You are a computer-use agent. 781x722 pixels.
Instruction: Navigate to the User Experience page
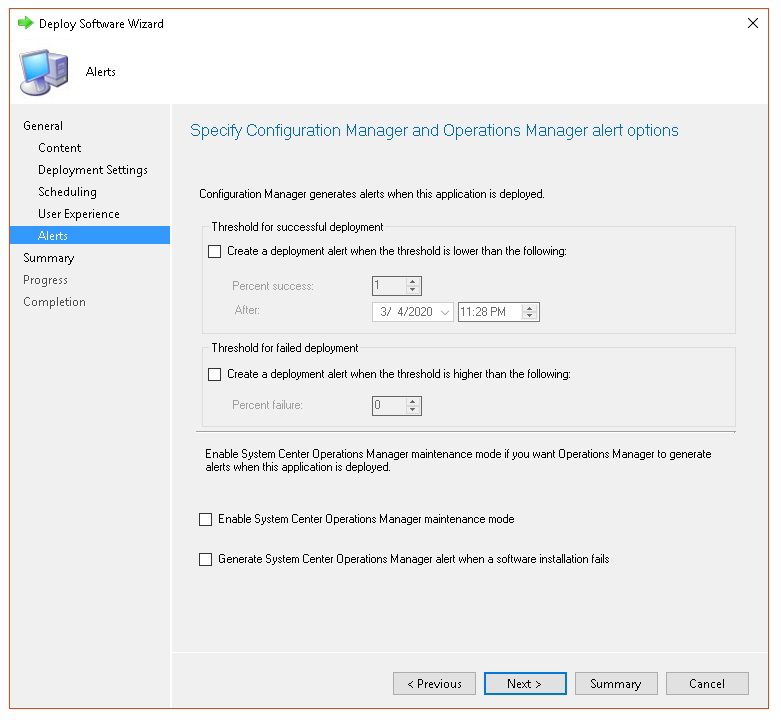coord(79,214)
